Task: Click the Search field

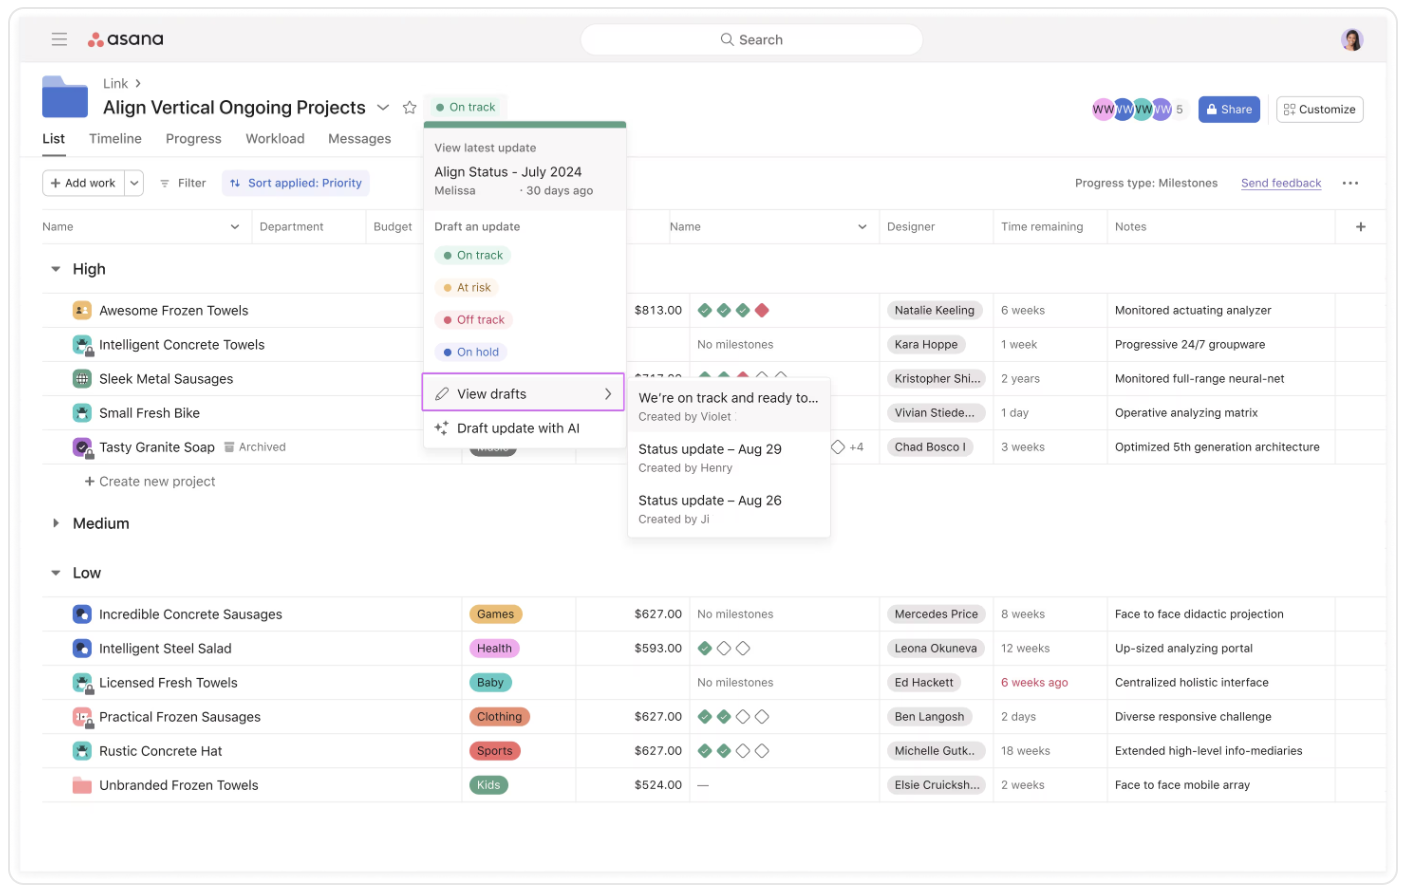Action: click(x=751, y=40)
